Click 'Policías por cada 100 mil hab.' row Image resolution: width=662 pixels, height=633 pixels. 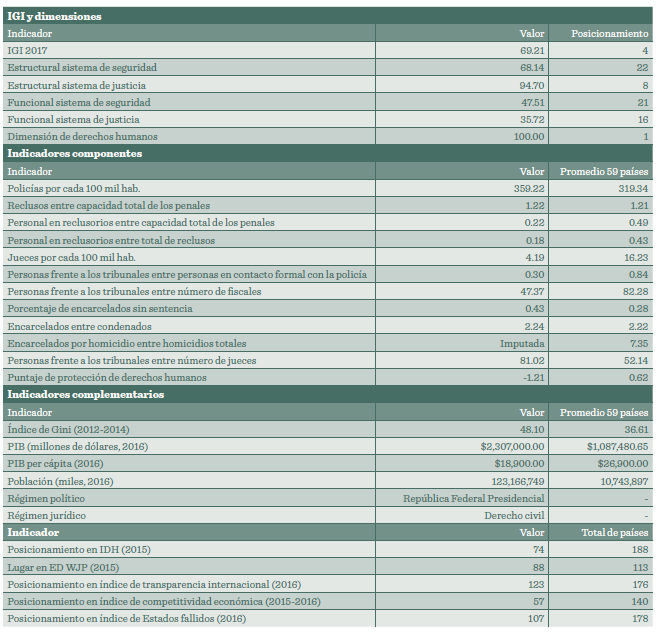pos(328,188)
